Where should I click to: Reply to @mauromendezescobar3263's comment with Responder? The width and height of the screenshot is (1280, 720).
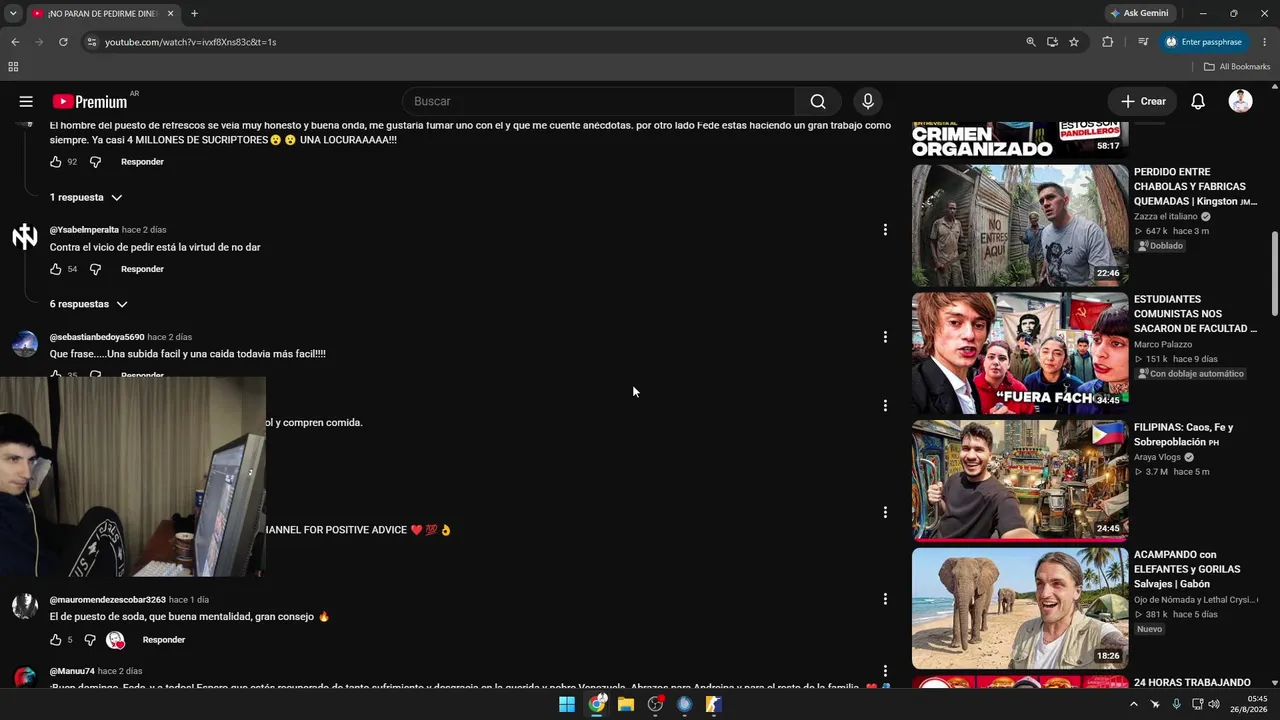tap(164, 640)
